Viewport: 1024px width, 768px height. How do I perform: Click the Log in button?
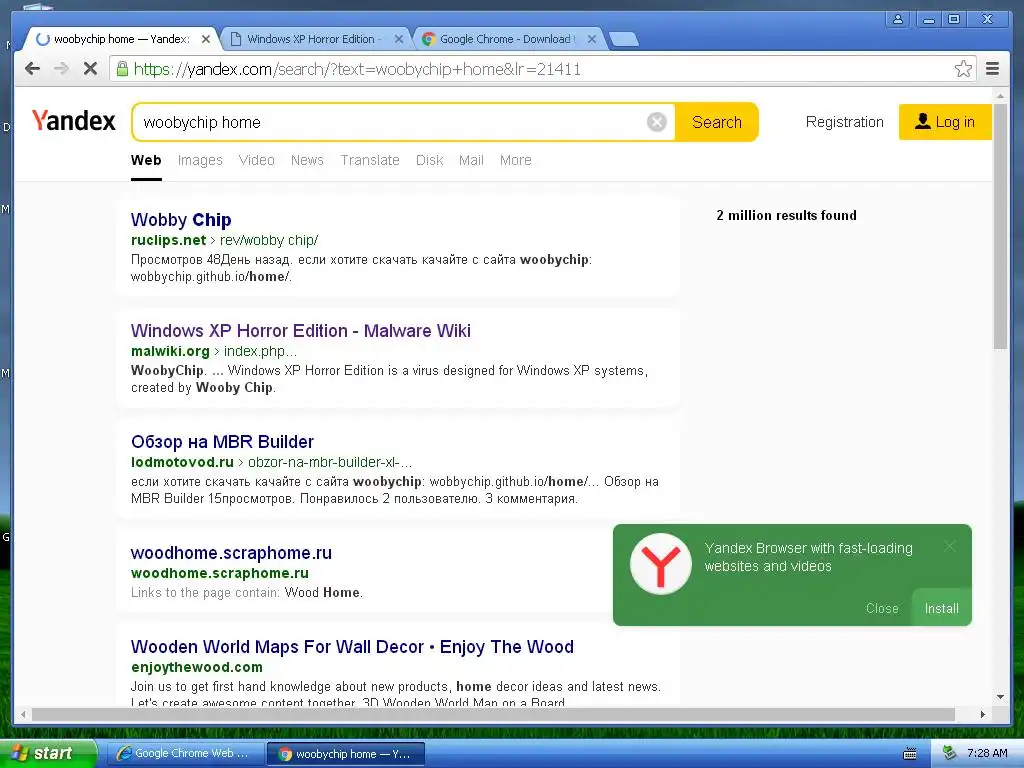click(x=944, y=122)
